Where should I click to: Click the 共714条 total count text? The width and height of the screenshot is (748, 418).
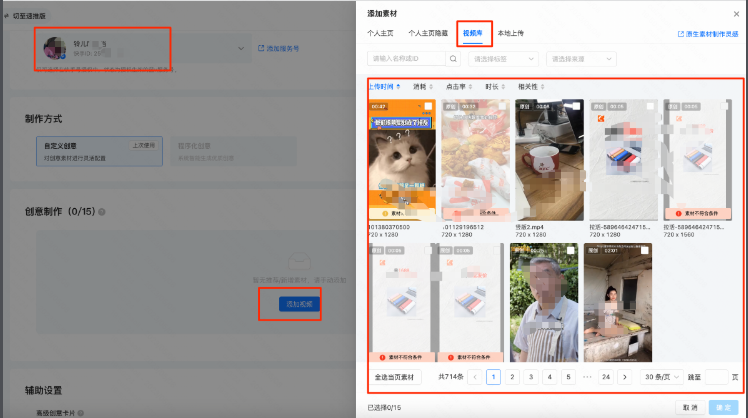[x=451, y=377]
